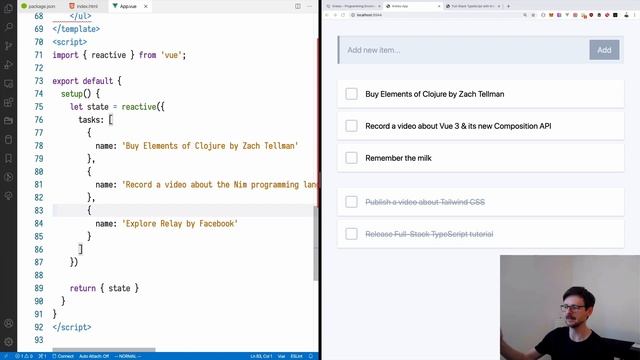Click the struck-through 'Publish a video about Tailwind CSS' text
The width and height of the screenshot is (640, 360).
pos(425,202)
